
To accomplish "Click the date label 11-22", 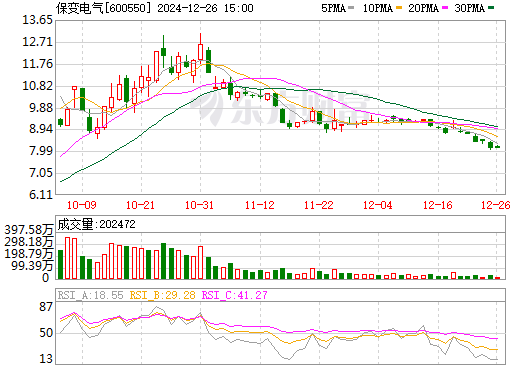I will 319,205.
